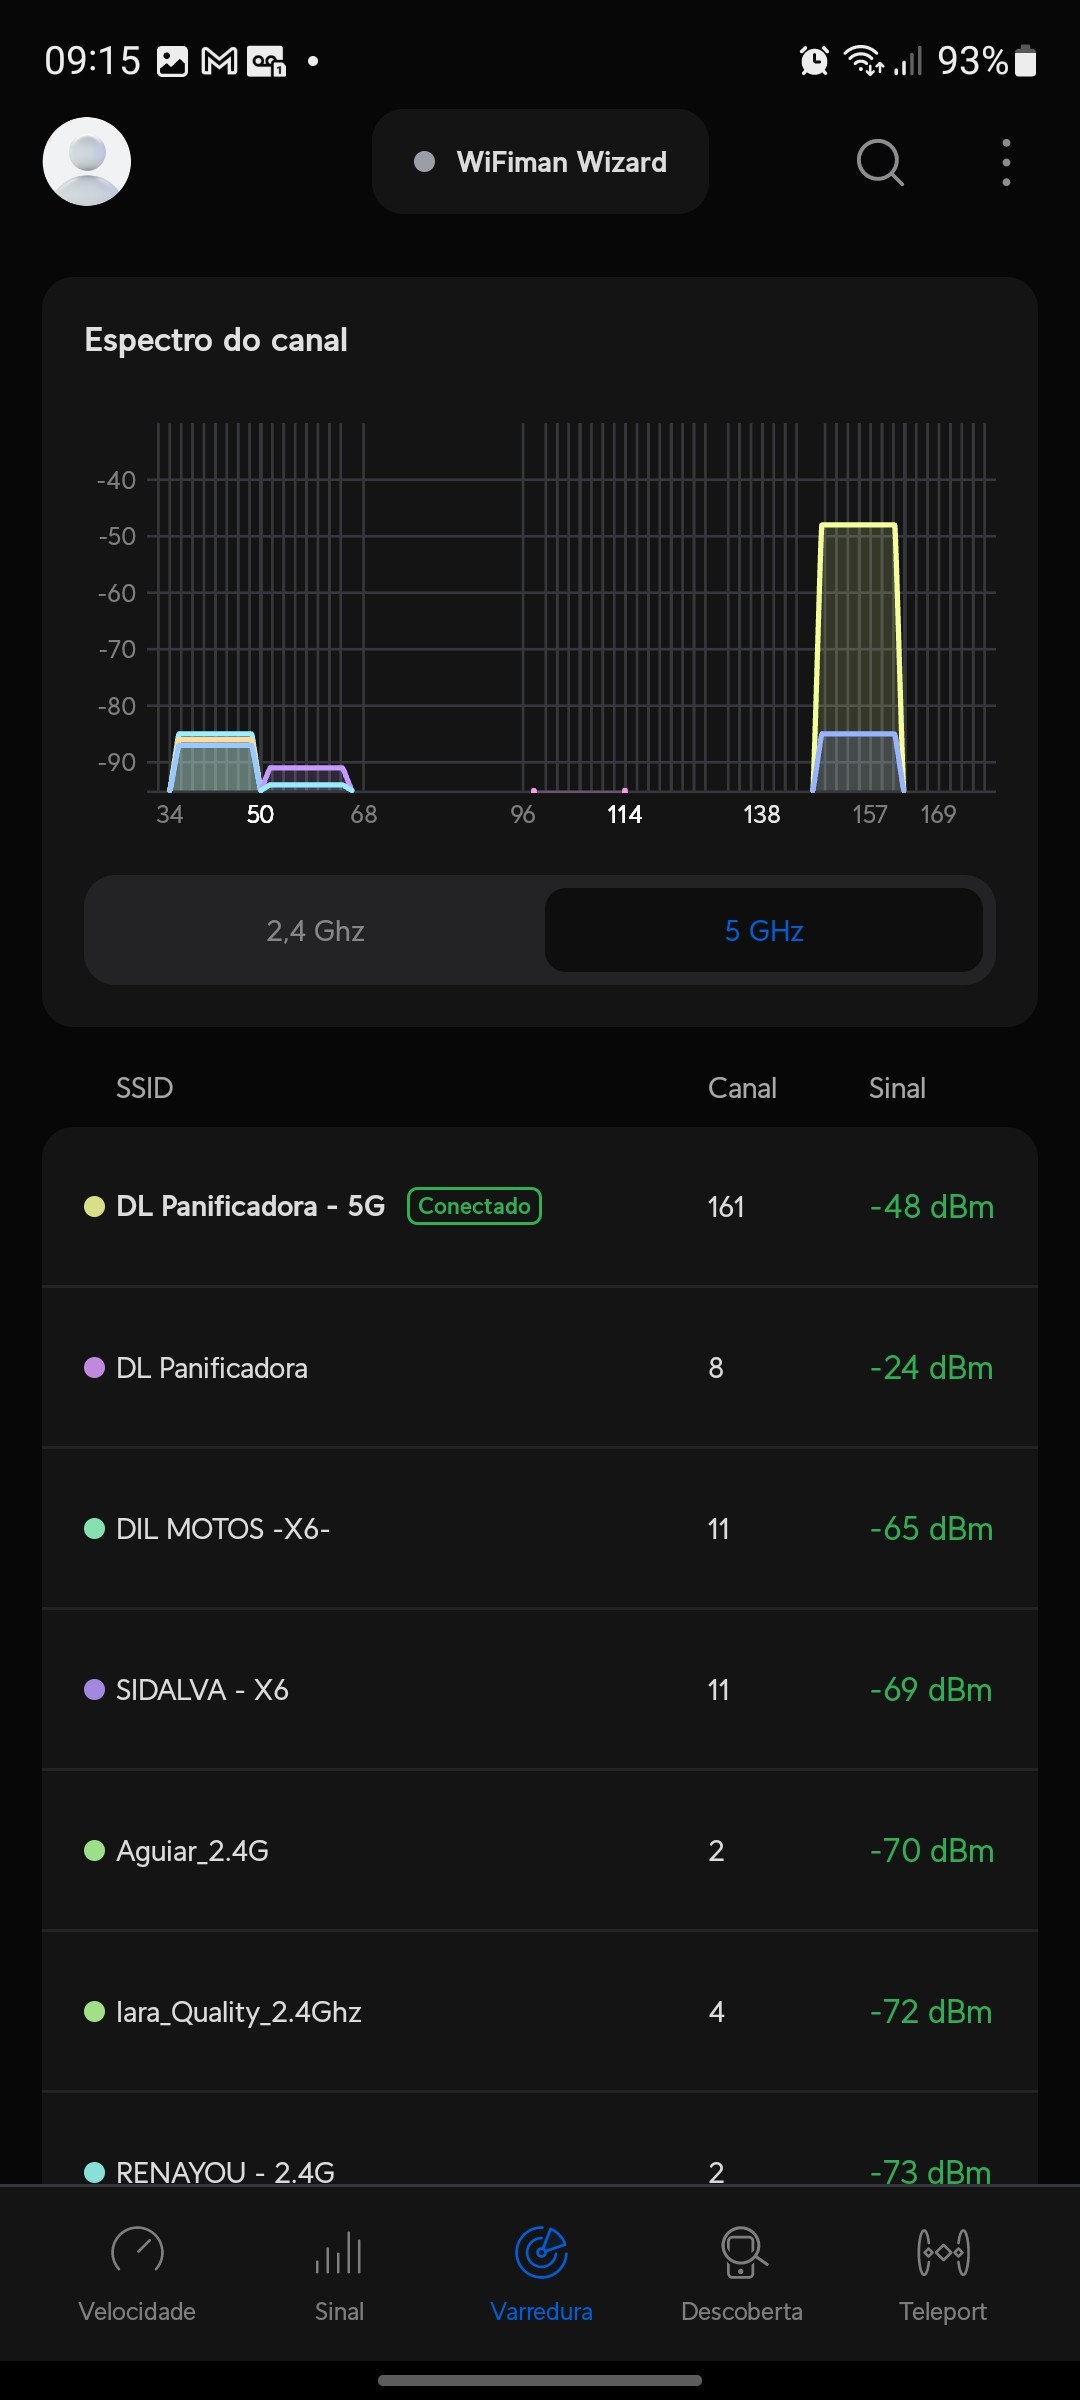Sort list by SSID column header

(x=145, y=1088)
